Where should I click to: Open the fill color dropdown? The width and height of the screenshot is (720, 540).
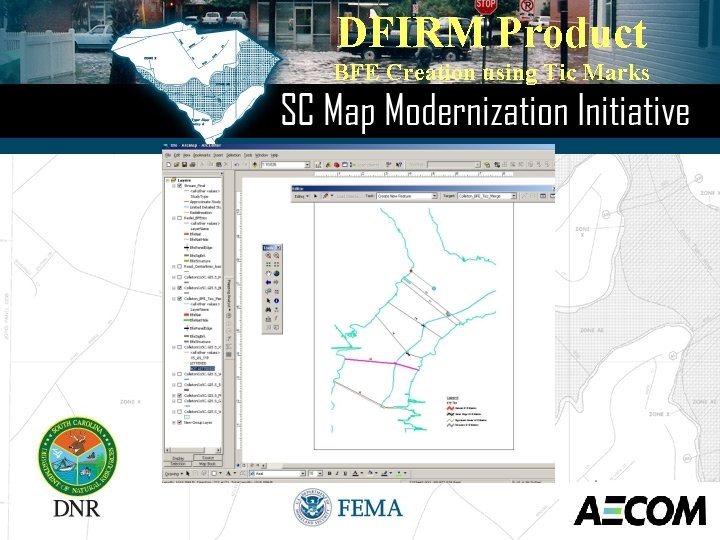[x=377, y=473]
